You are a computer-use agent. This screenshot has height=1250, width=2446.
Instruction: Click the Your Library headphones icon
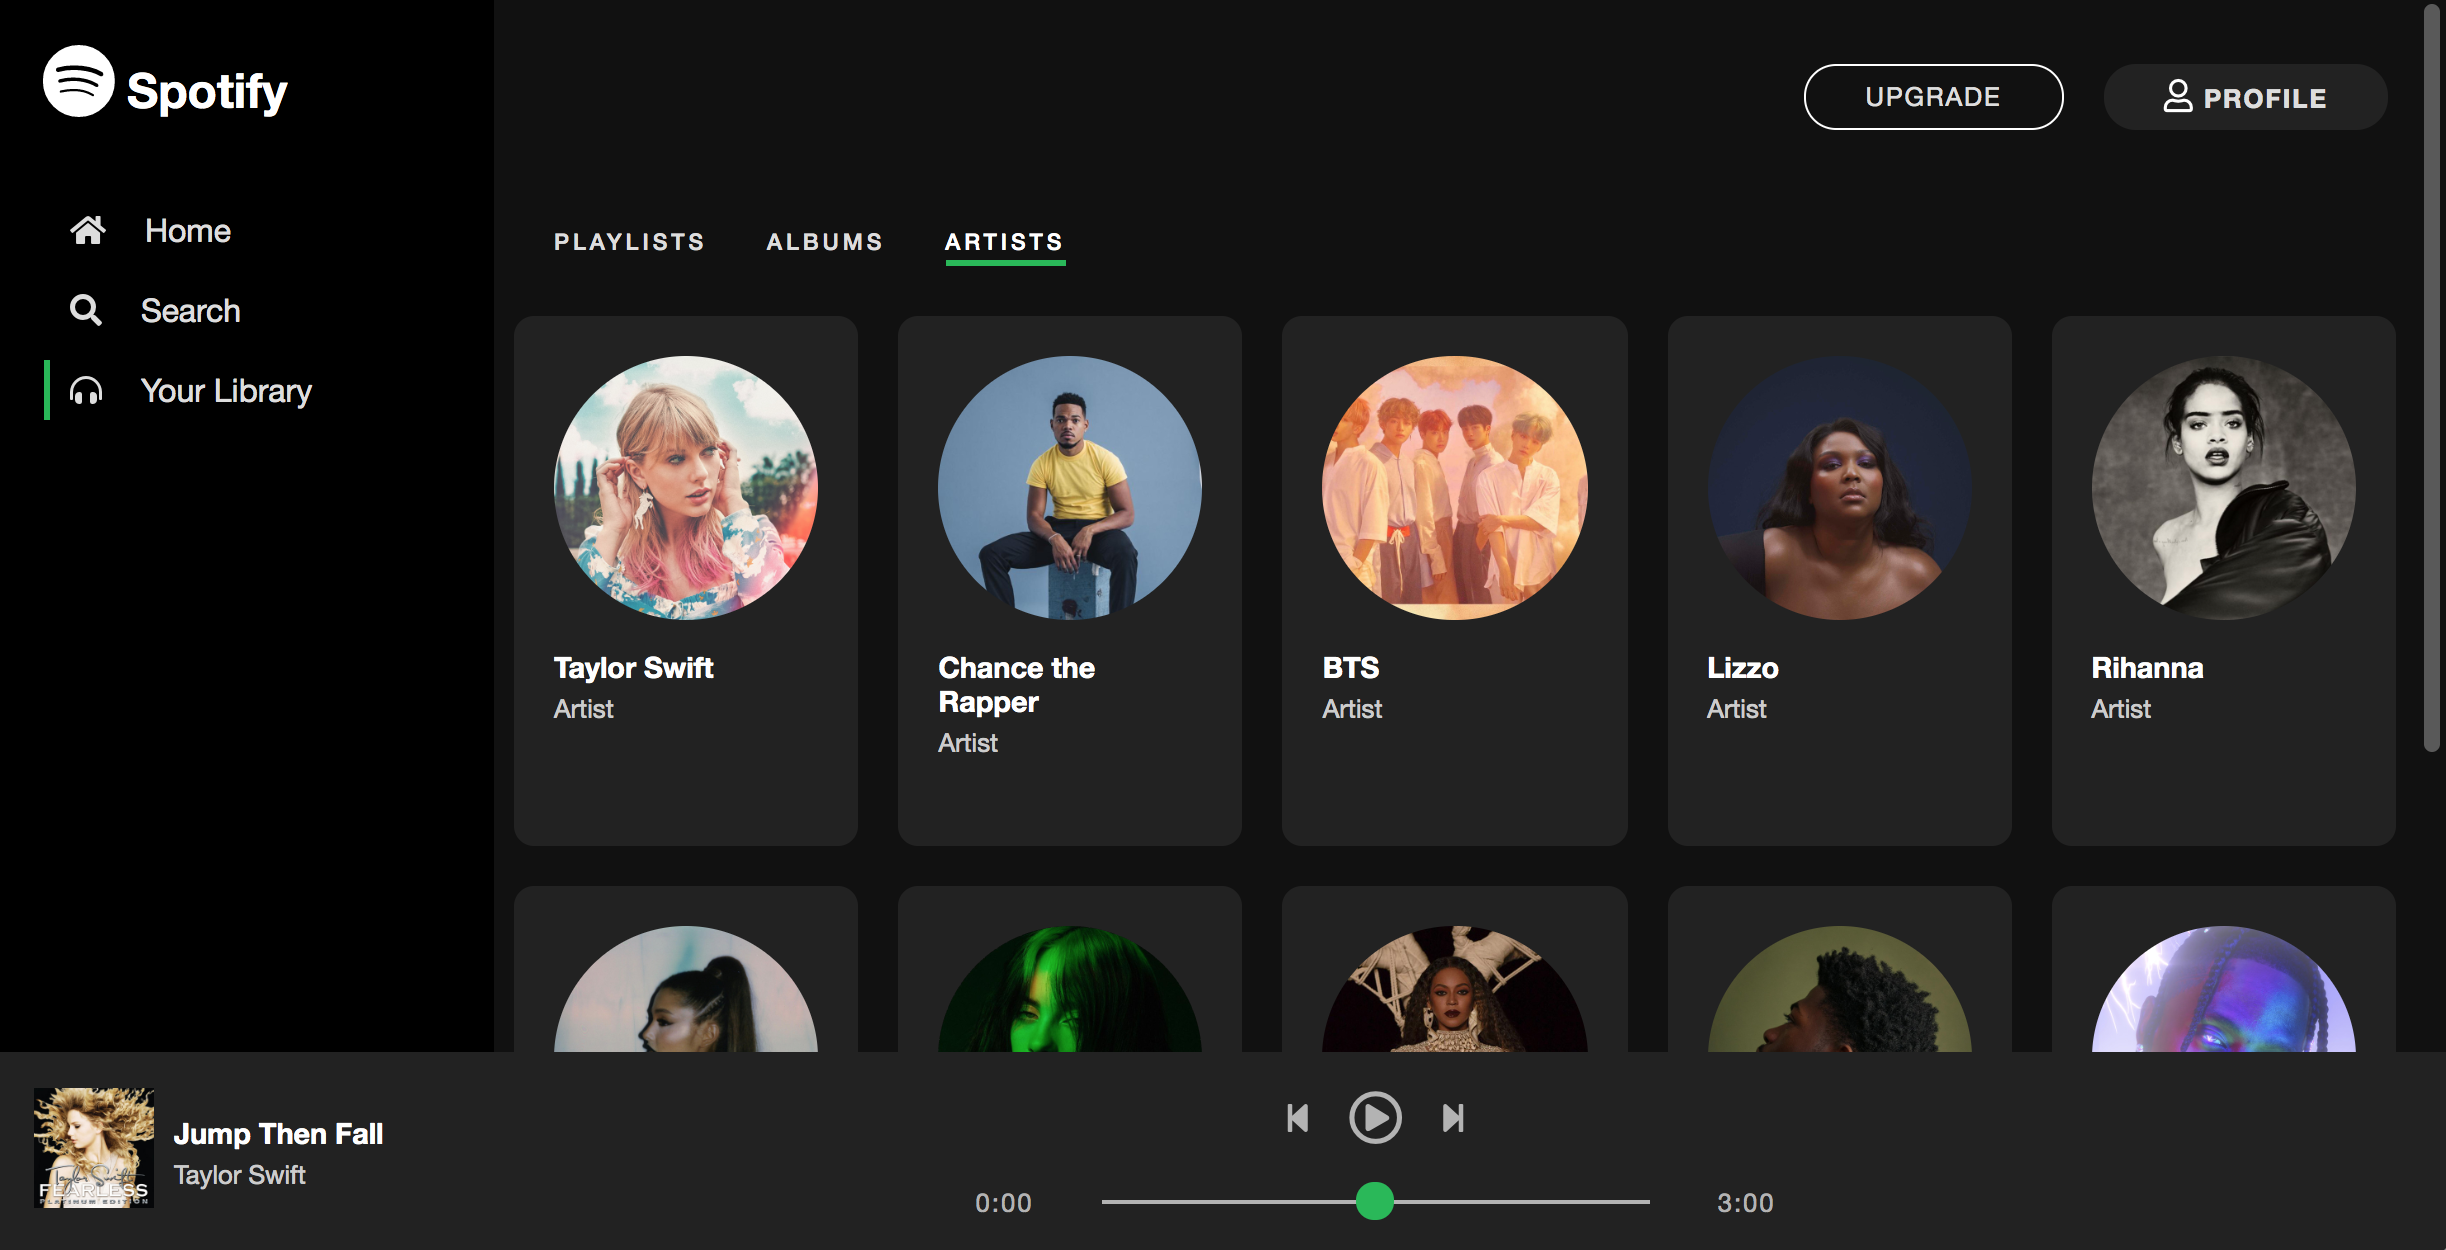pyautogui.click(x=86, y=390)
